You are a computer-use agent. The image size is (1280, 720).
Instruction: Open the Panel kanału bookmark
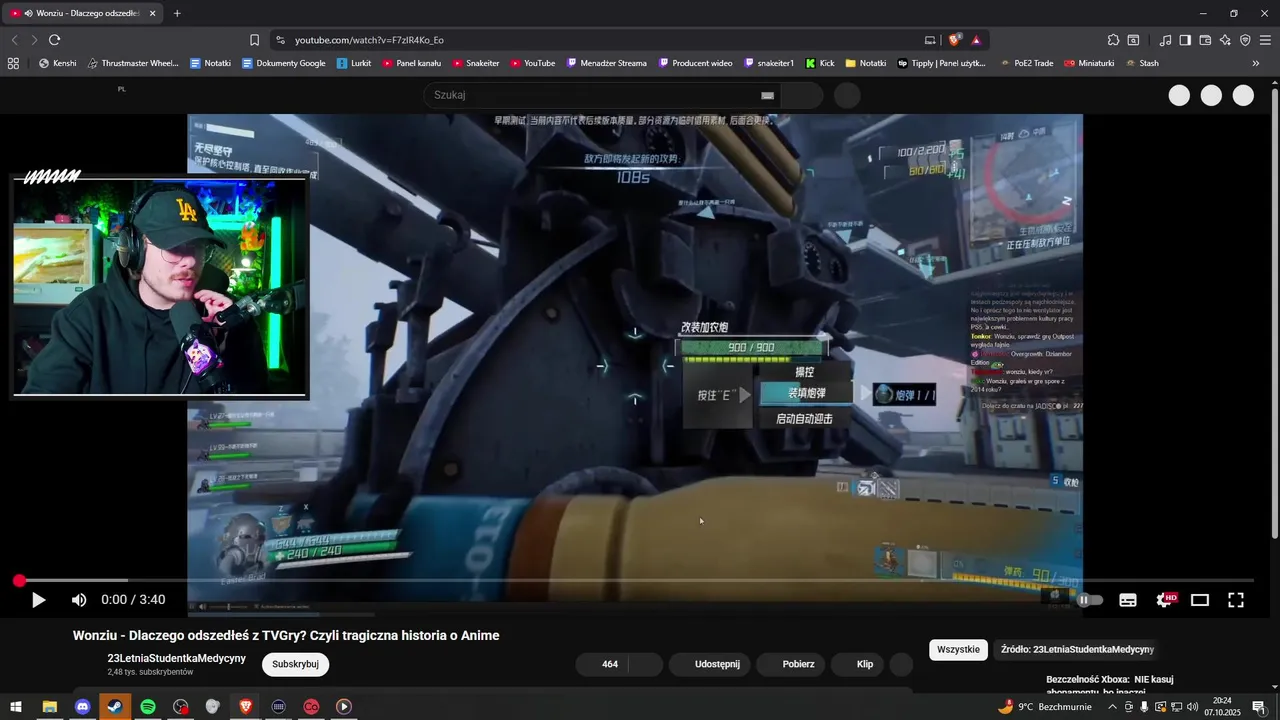tap(411, 63)
